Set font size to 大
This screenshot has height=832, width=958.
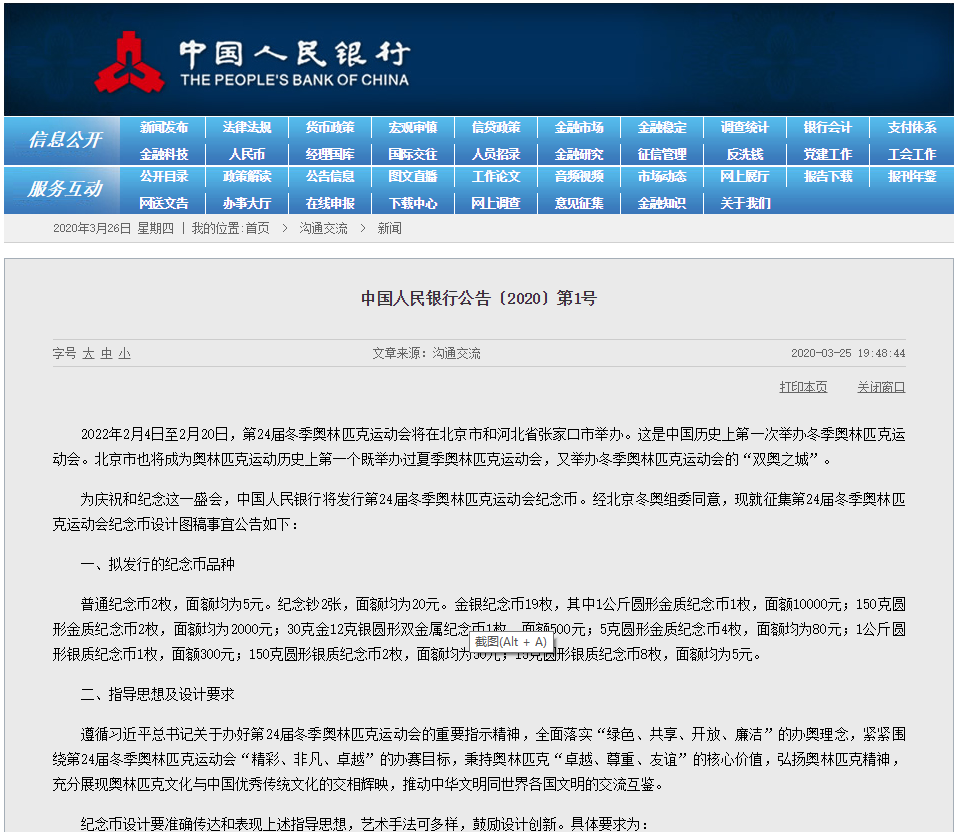point(89,354)
